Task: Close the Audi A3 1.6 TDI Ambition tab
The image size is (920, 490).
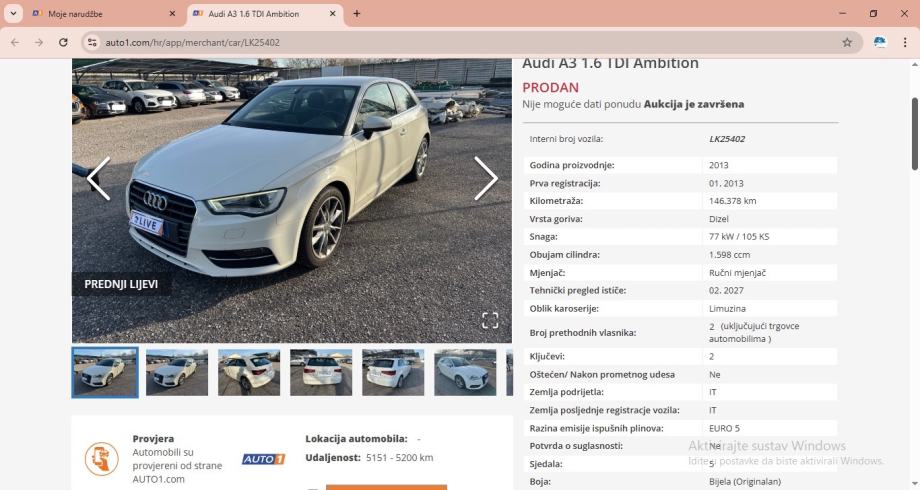Action: [x=332, y=13]
